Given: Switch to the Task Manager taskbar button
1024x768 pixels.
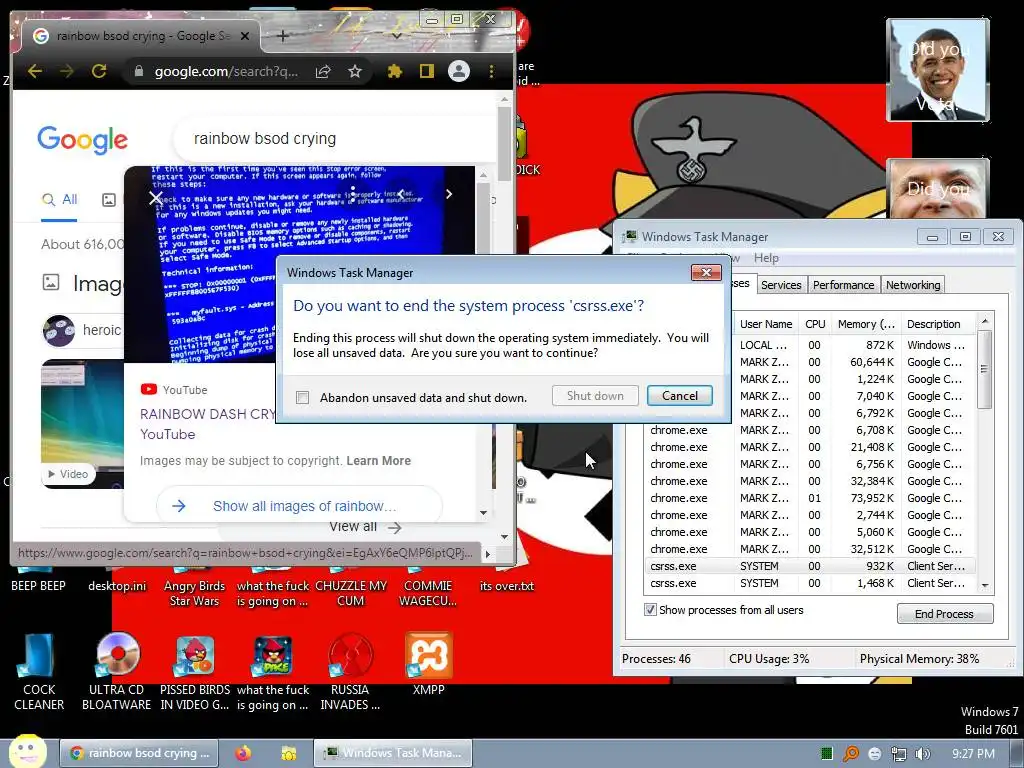Looking at the screenshot, I should pos(392,753).
